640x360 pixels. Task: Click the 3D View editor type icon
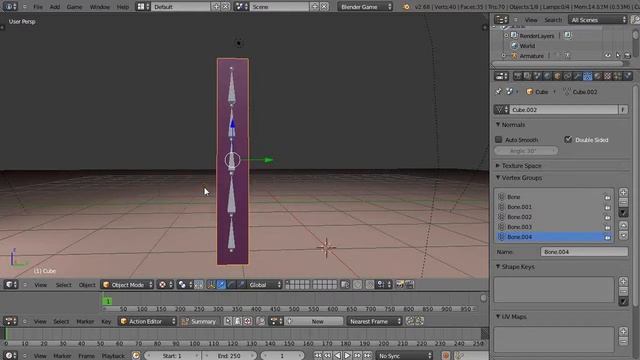pyautogui.click(x=11, y=284)
